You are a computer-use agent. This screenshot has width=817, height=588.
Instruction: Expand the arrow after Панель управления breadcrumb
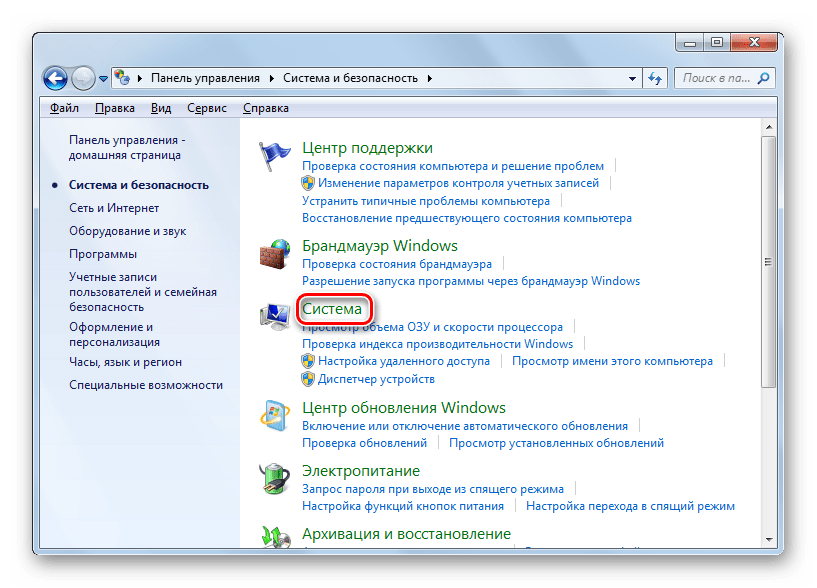pos(271,78)
